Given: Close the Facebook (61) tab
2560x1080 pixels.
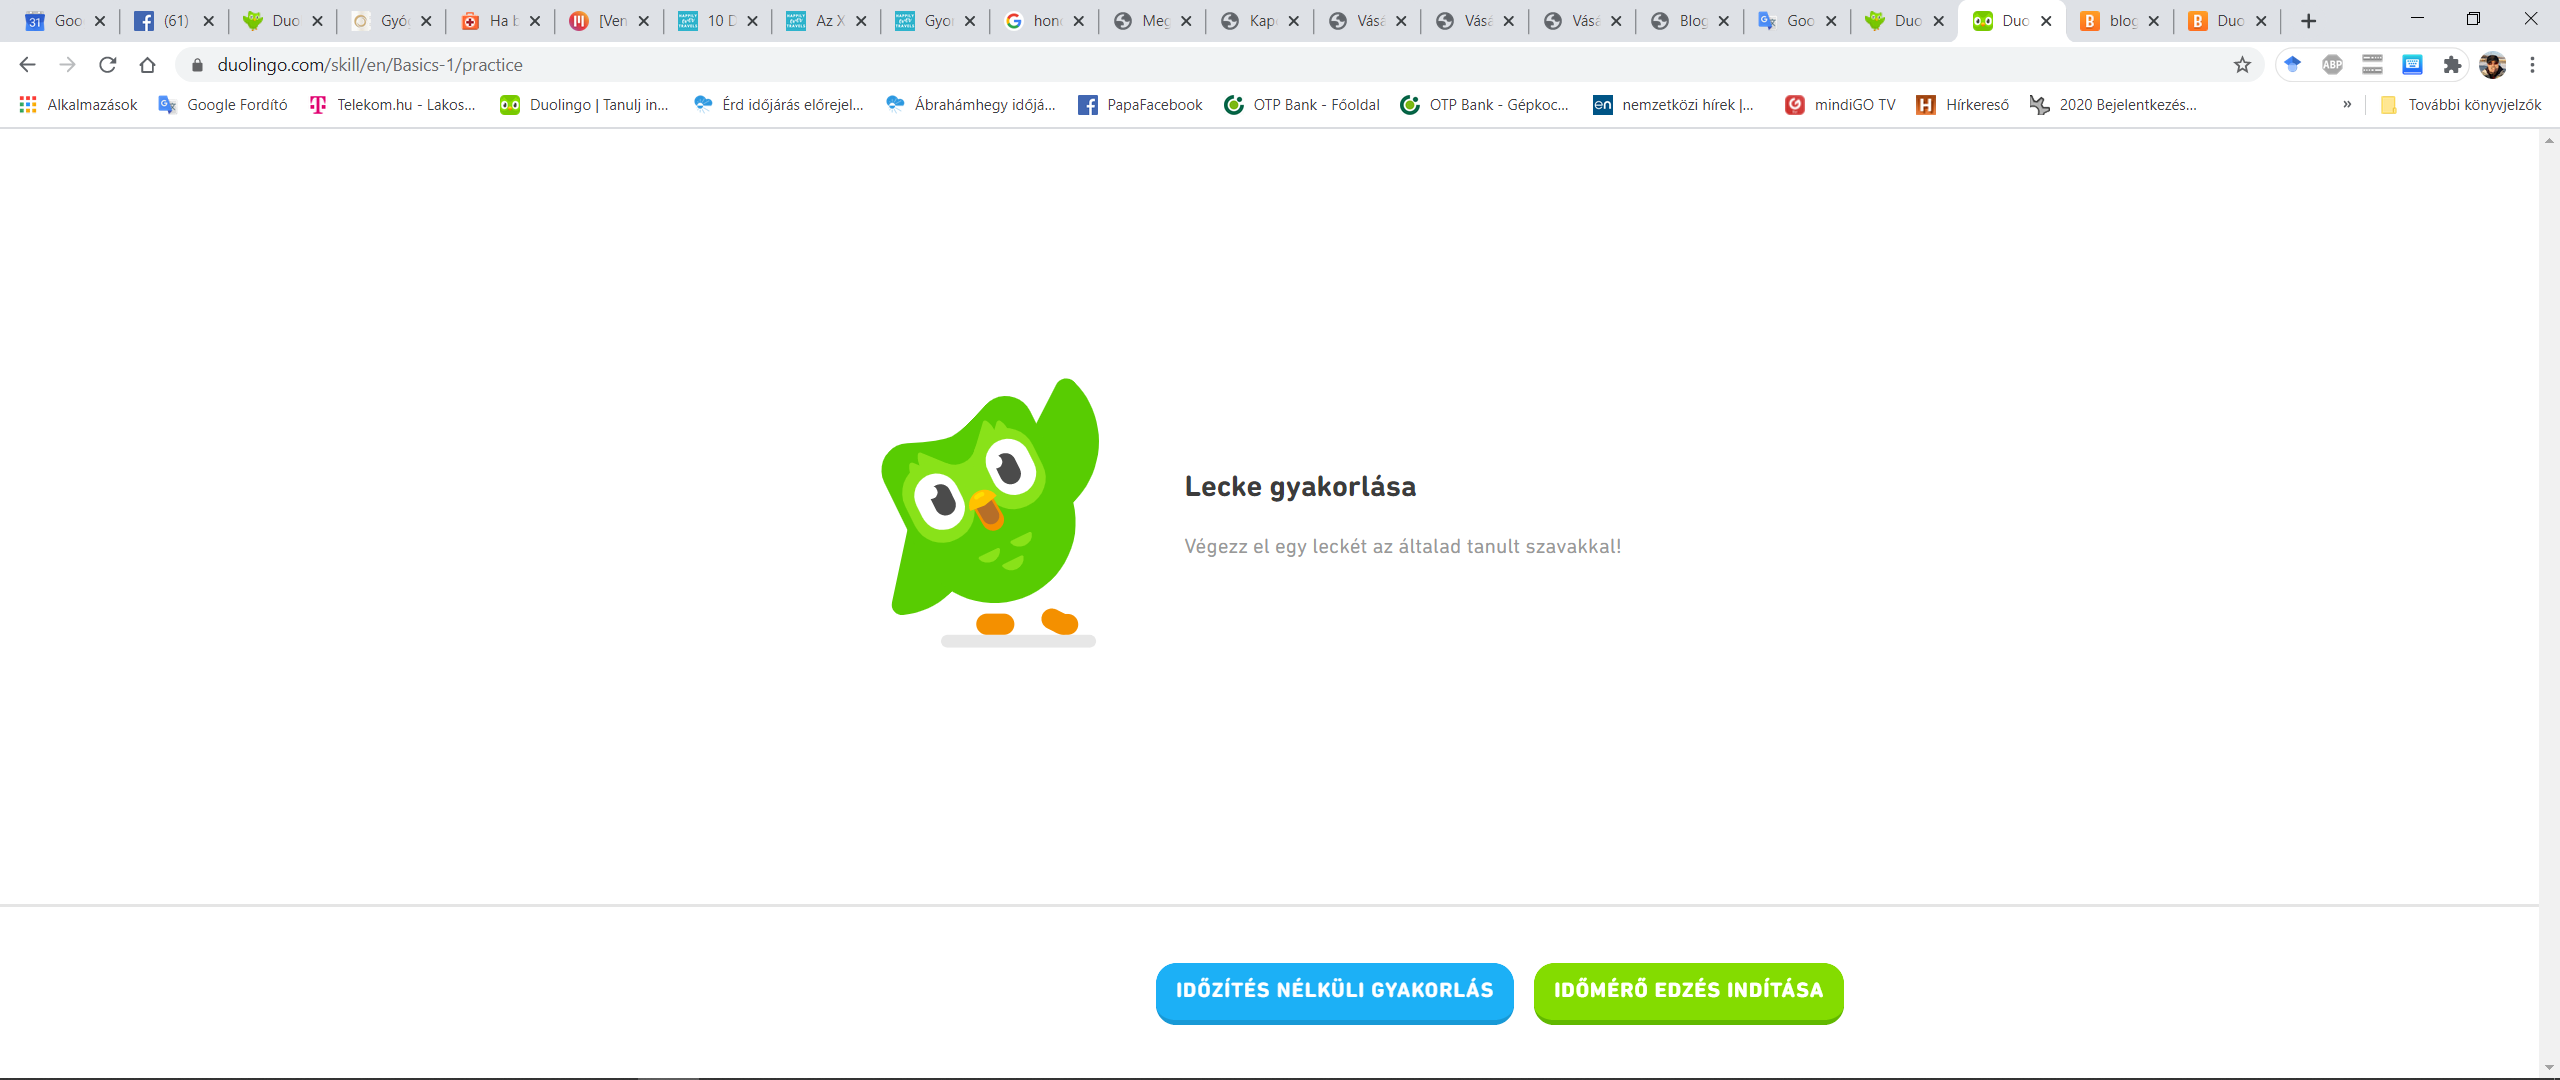Looking at the screenshot, I should (208, 21).
